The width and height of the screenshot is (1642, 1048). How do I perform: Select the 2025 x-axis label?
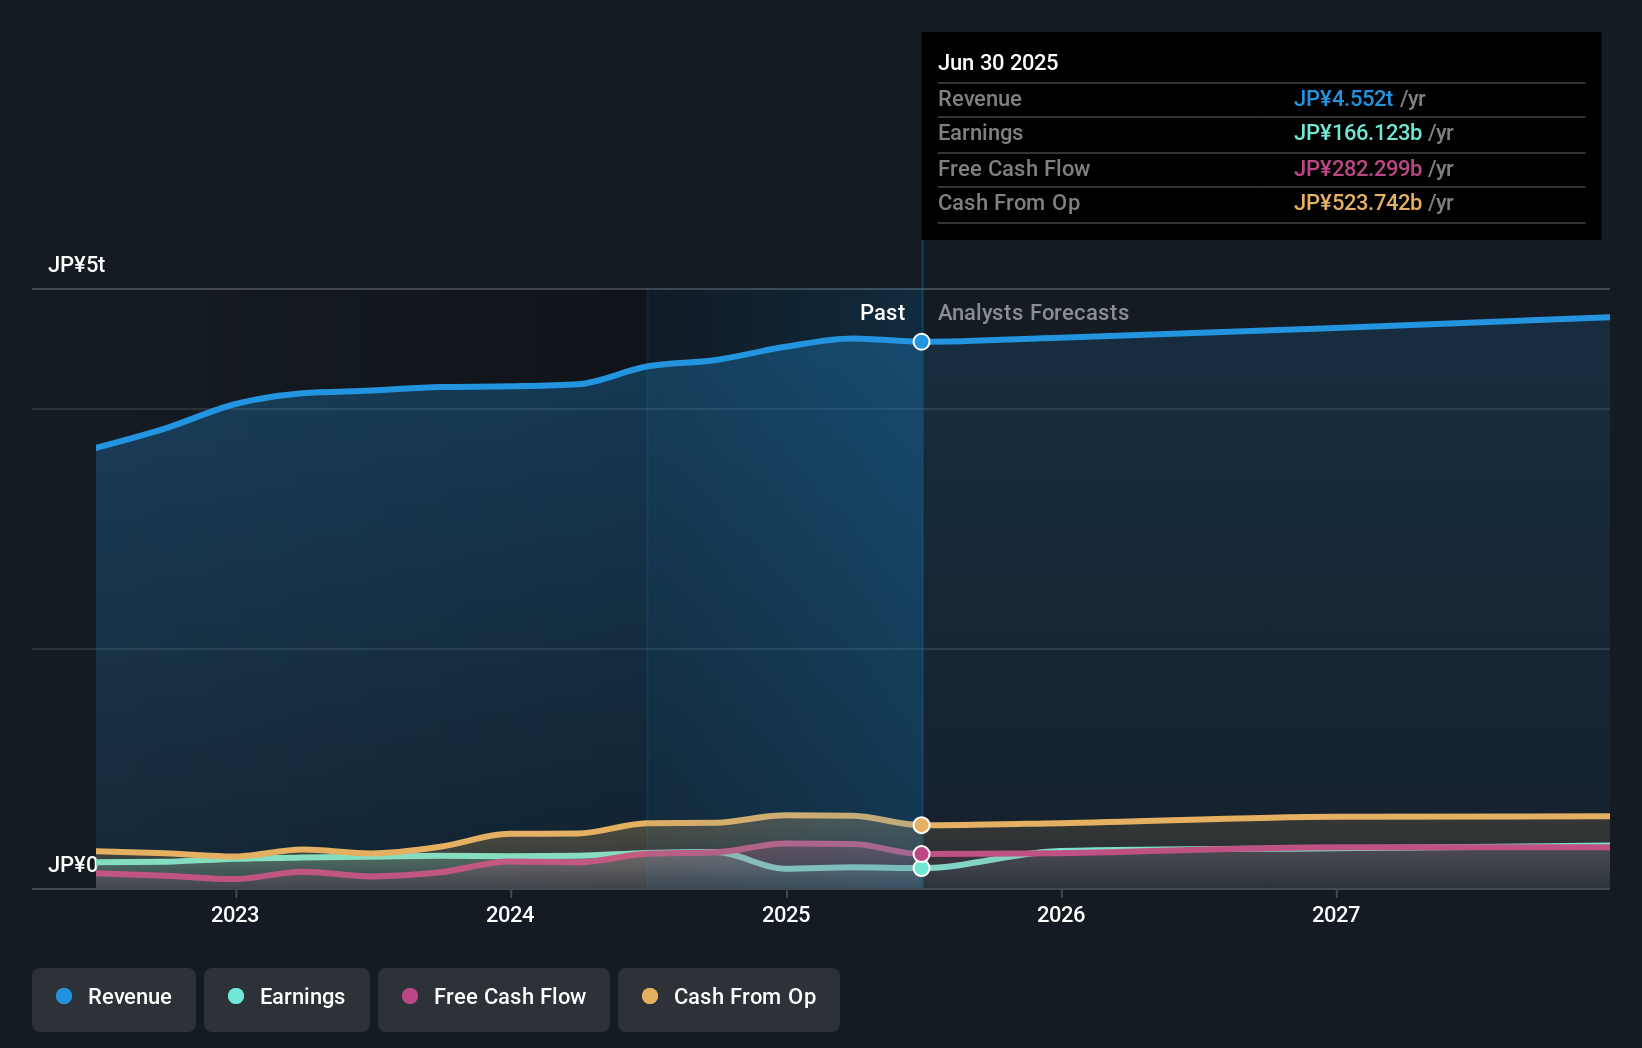tap(786, 914)
